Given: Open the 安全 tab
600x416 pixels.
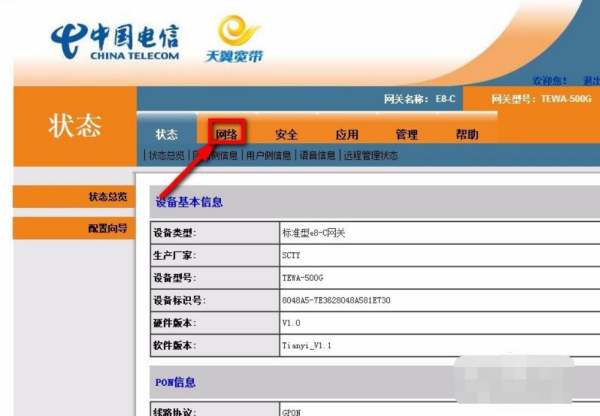Looking at the screenshot, I should (287, 134).
